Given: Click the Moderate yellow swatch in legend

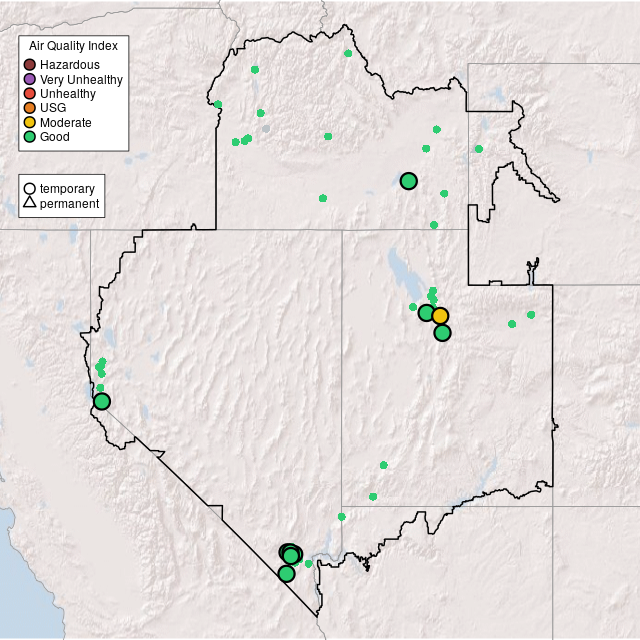Looking at the screenshot, I should click(30, 122).
